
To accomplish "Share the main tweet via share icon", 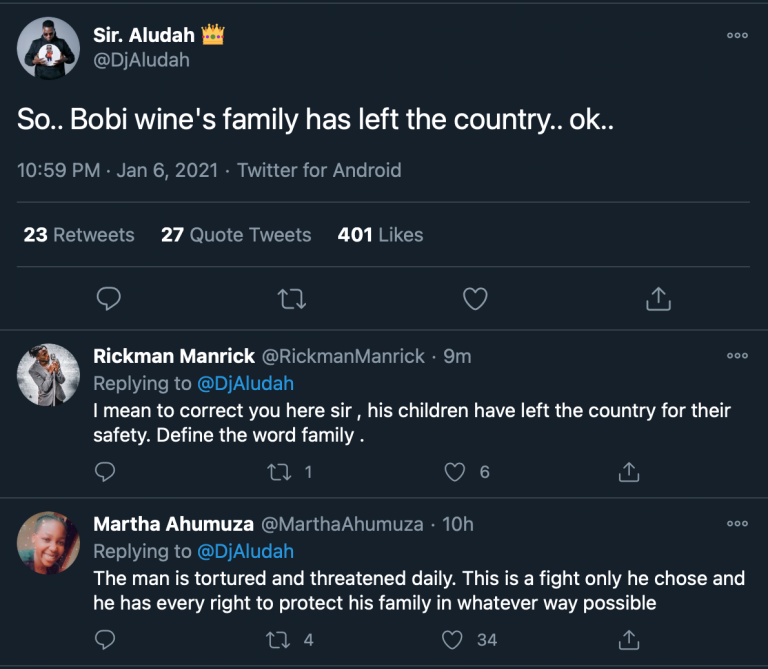I will pos(658,298).
